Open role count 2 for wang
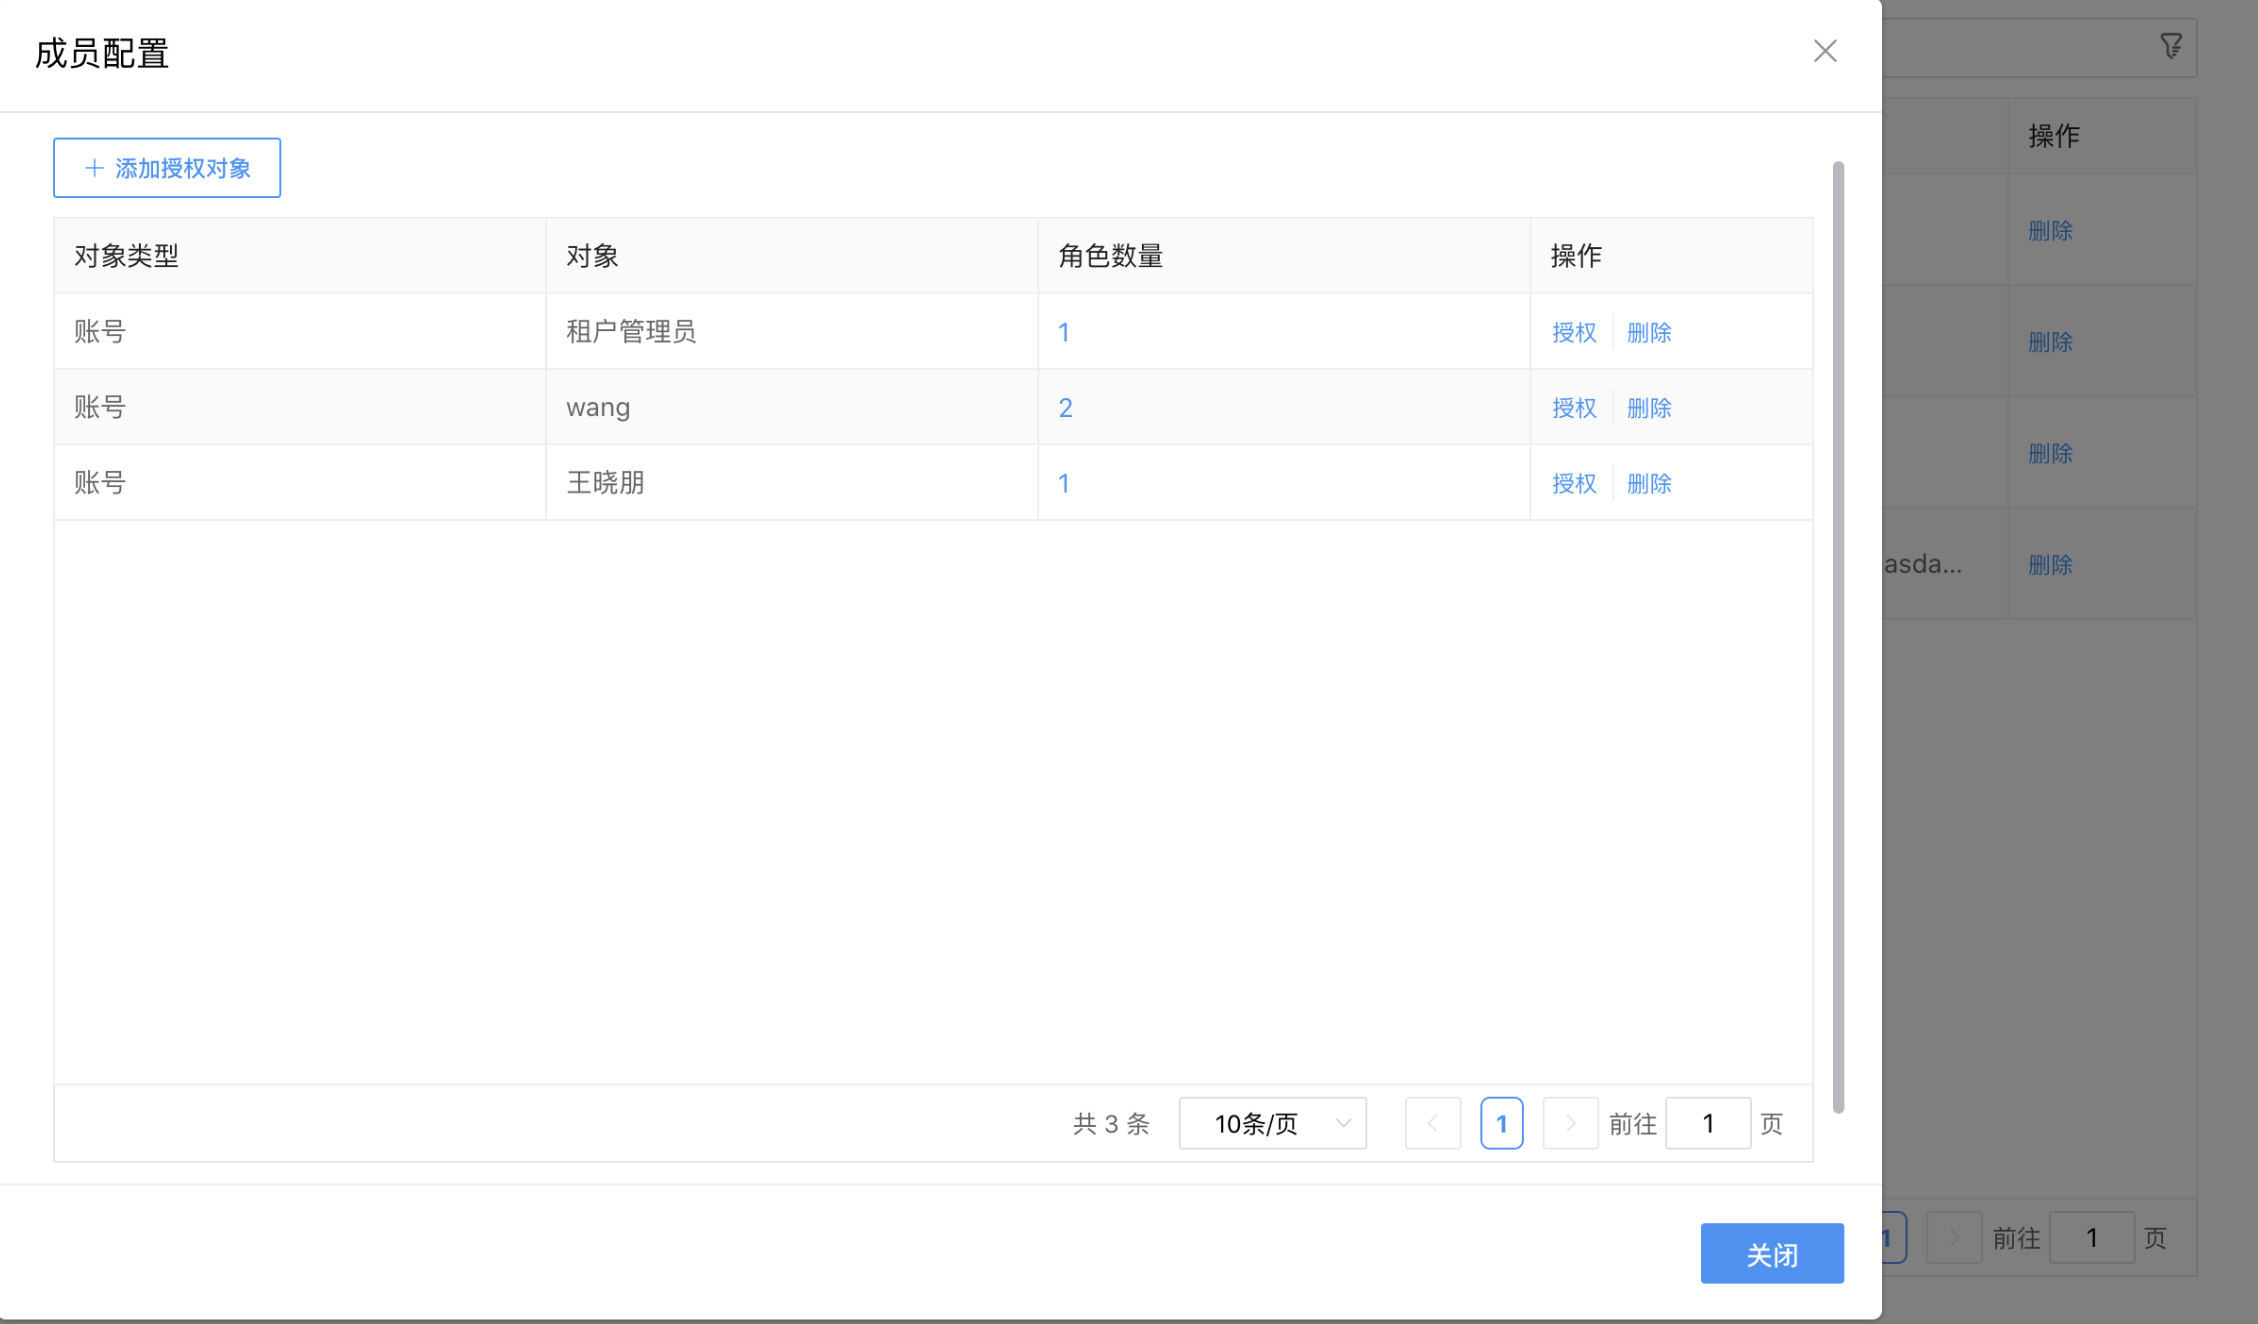The height and width of the screenshot is (1324, 2258). point(1064,407)
